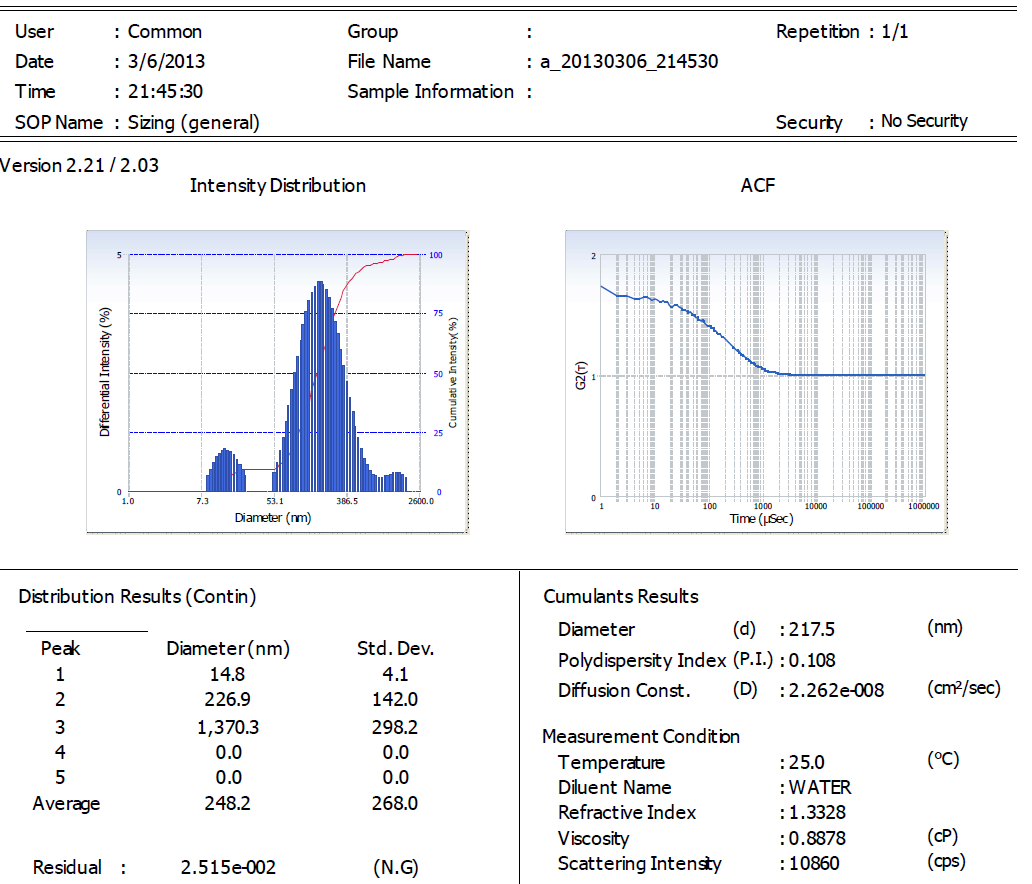
Task: Click the Diluent Name value WATER
Action: (x=820, y=788)
